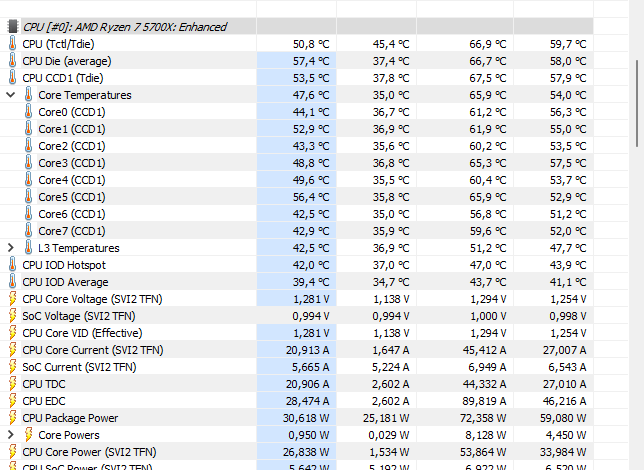Click lightning icon beside Core Powers
Viewport: 644px width, 470px height.
point(28,435)
